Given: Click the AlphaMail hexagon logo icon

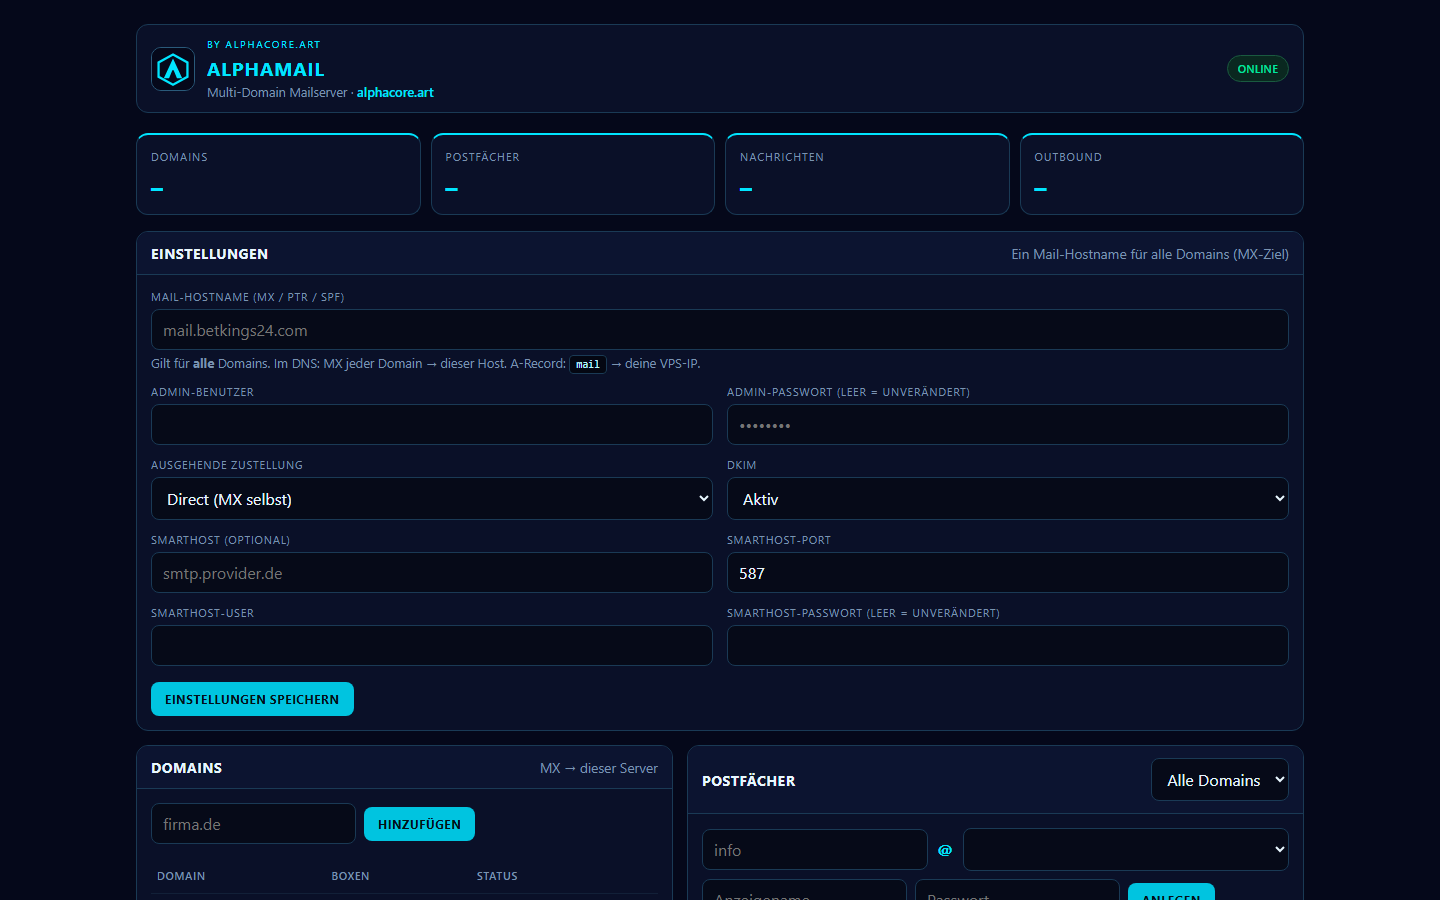Looking at the screenshot, I should pyautogui.click(x=173, y=69).
